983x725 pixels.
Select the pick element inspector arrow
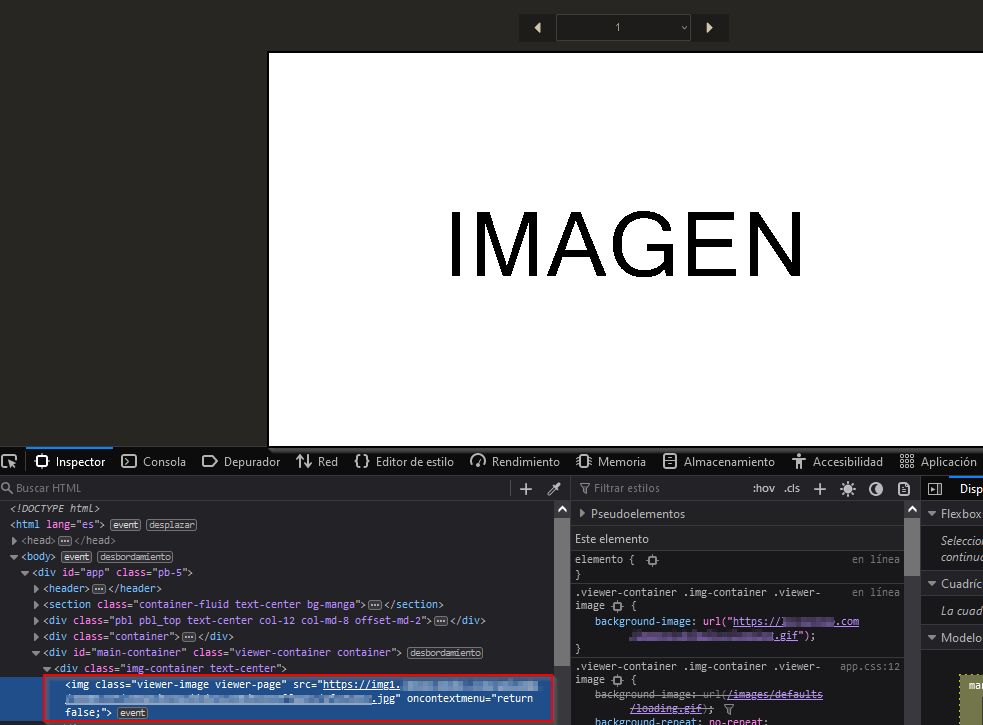point(10,461)
